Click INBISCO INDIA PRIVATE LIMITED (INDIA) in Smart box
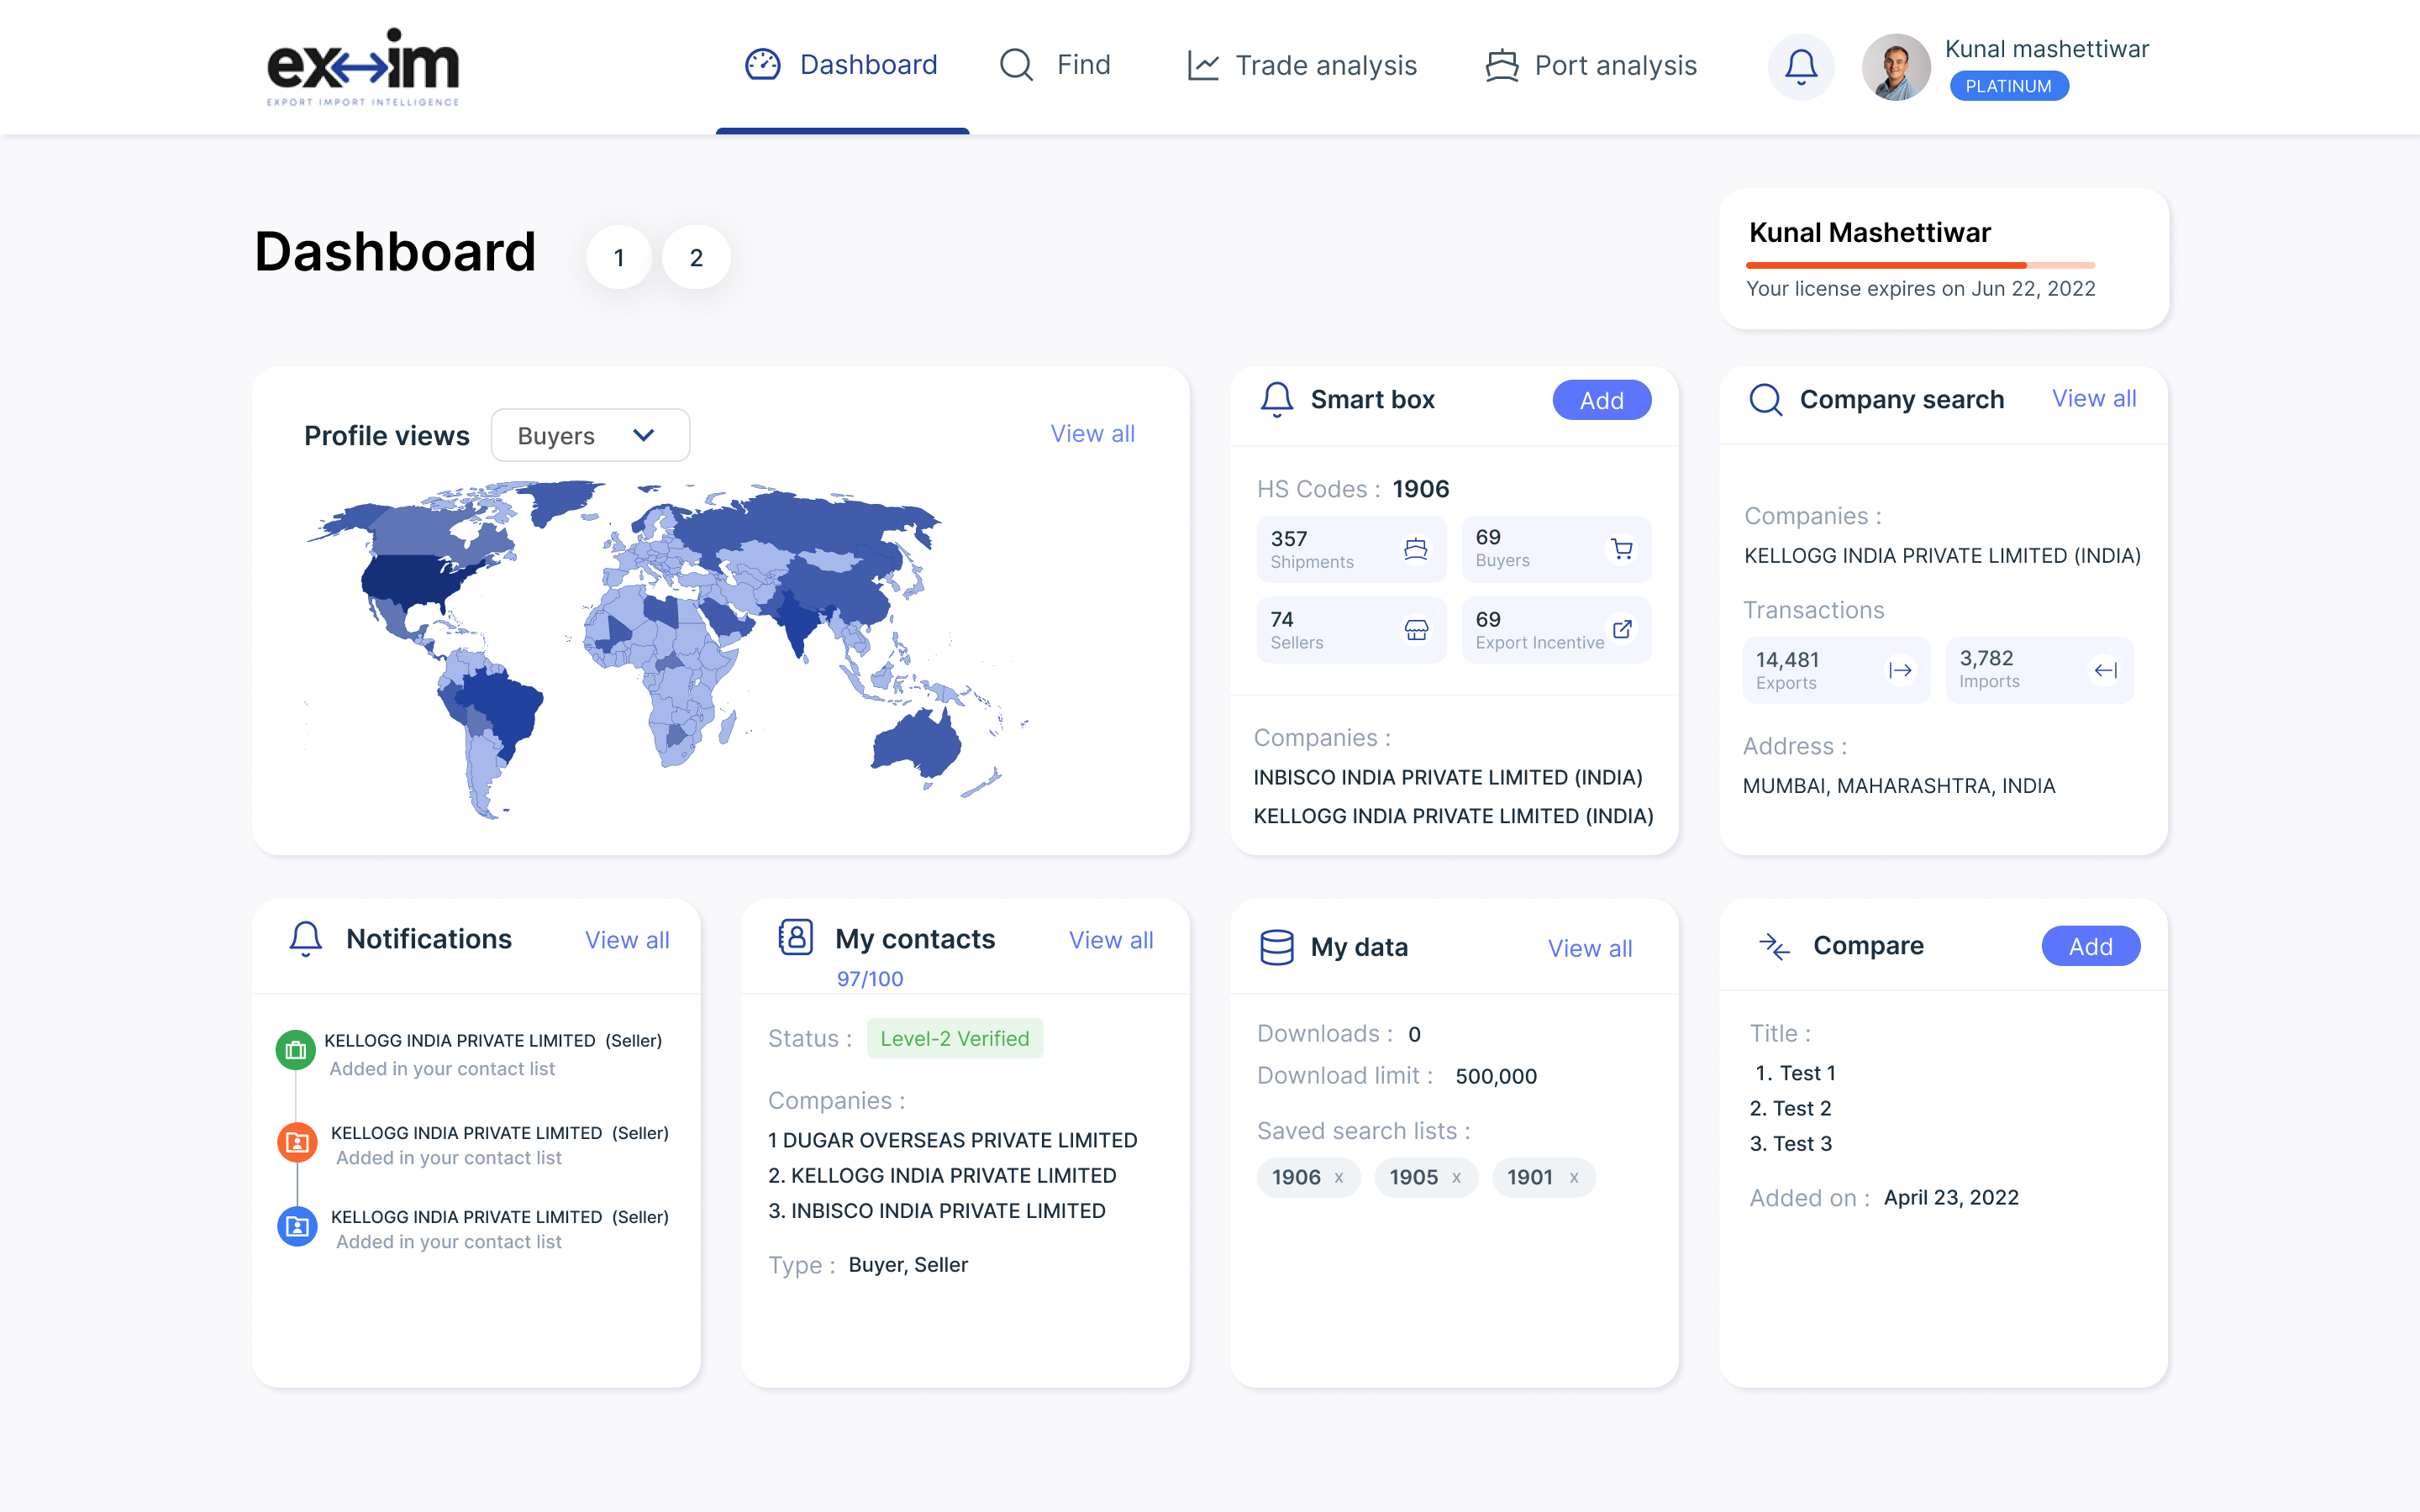The height and width of the screenshot is (1512, 2420). pyautogui.click(x=1448, y=778)
